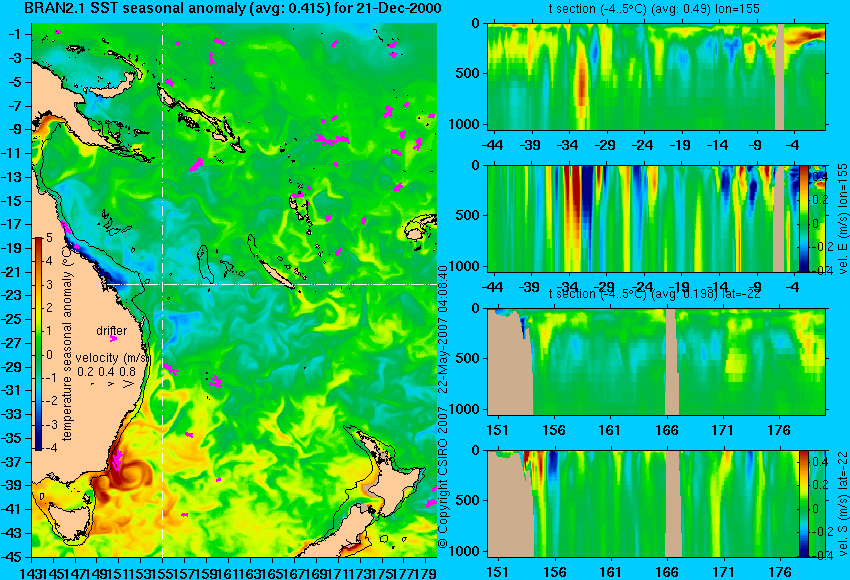Click the '500' depth label of the eastward velocity section
The width and height of the screenshot is (850, 580).
click(x=467, y=216)
